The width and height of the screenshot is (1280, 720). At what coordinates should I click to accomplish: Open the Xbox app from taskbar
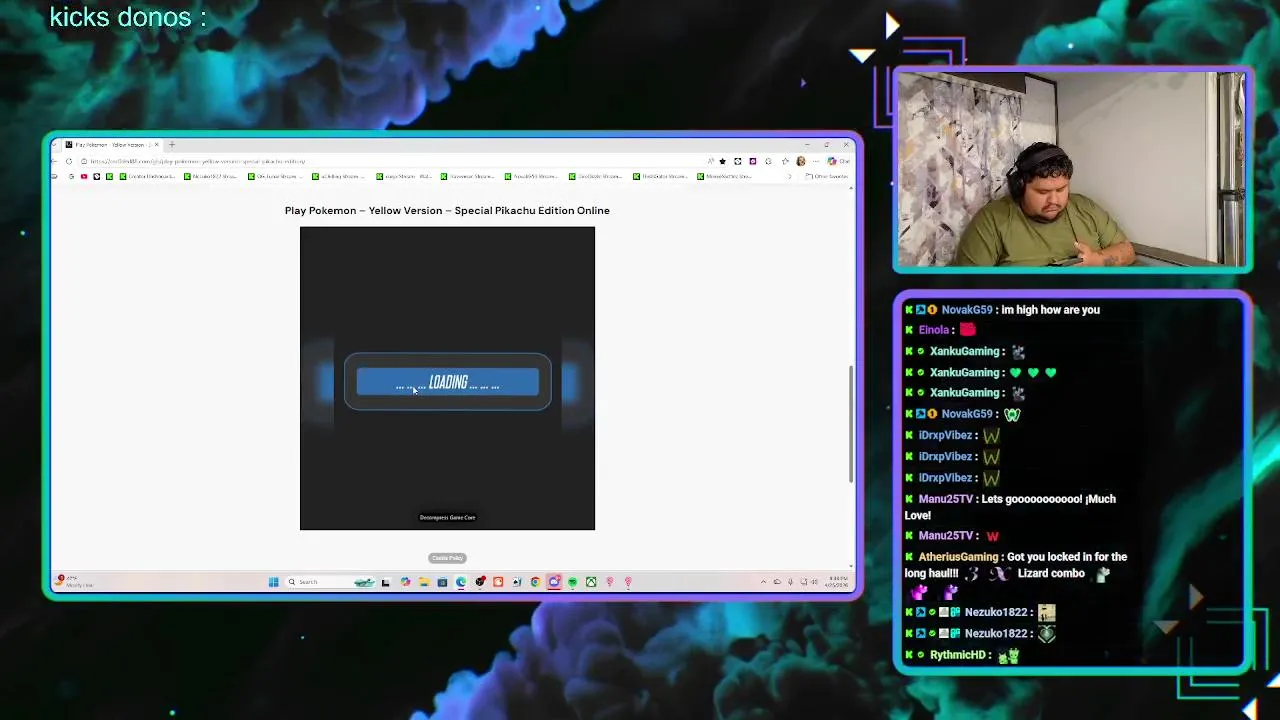(x=591, y=582)
